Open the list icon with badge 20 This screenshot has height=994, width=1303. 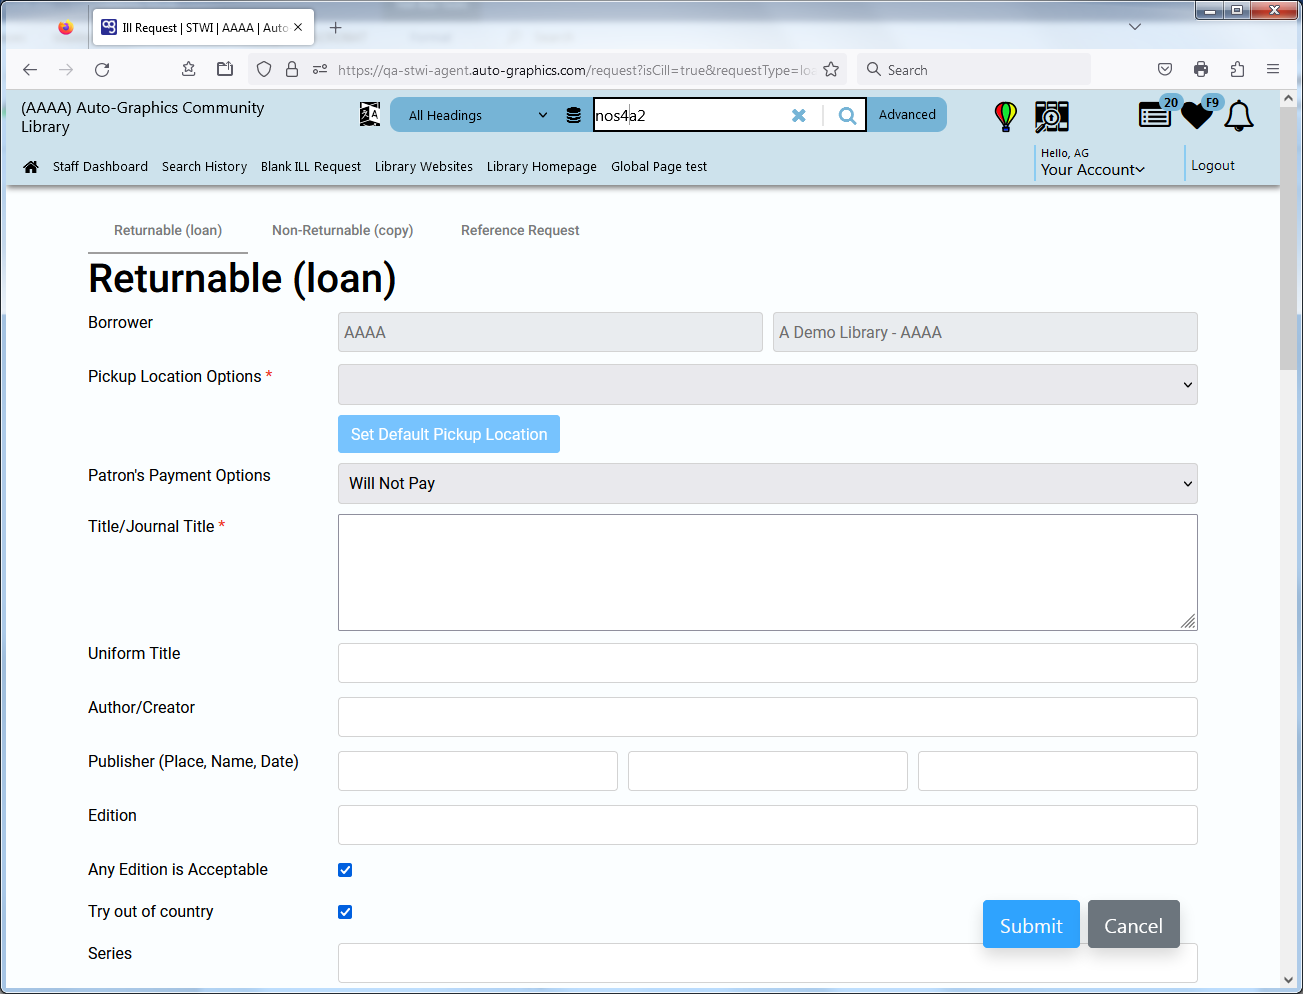coord(1156,115)
